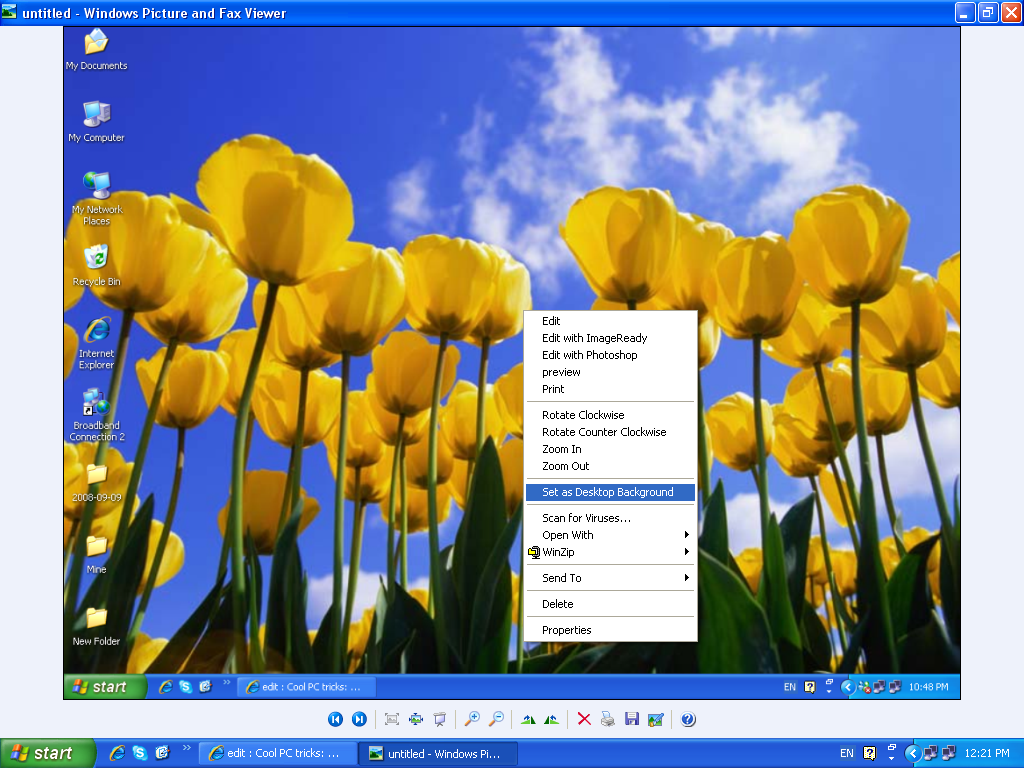Screen dimensions: 1024x768
Task: Expand hidden system tray icons arrow
Action: click(912, 753)
